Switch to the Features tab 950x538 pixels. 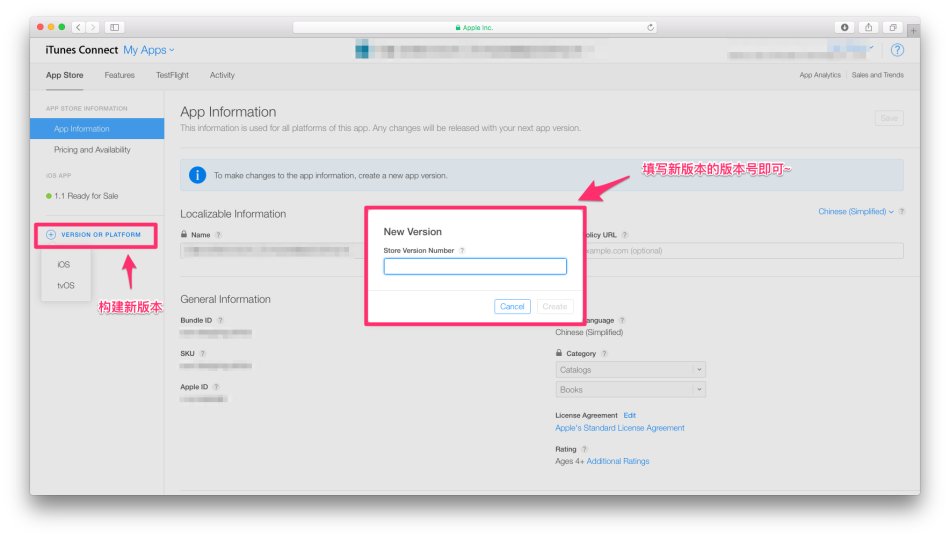tap(119, 75)
